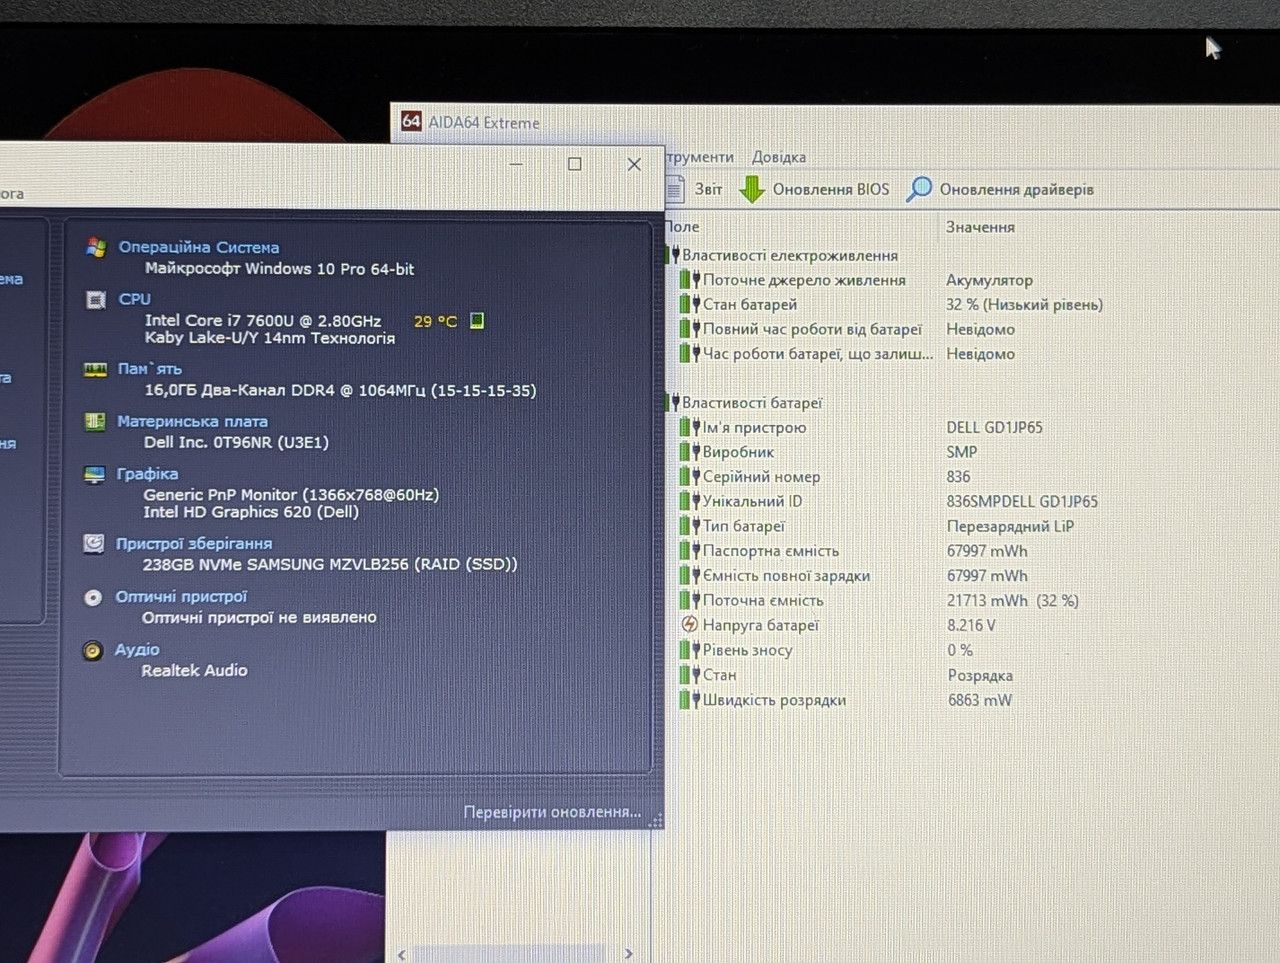This screenshot has width=1280, height=963.
Task: Click the Акумулятор power source value
Action: click(989, 280)
